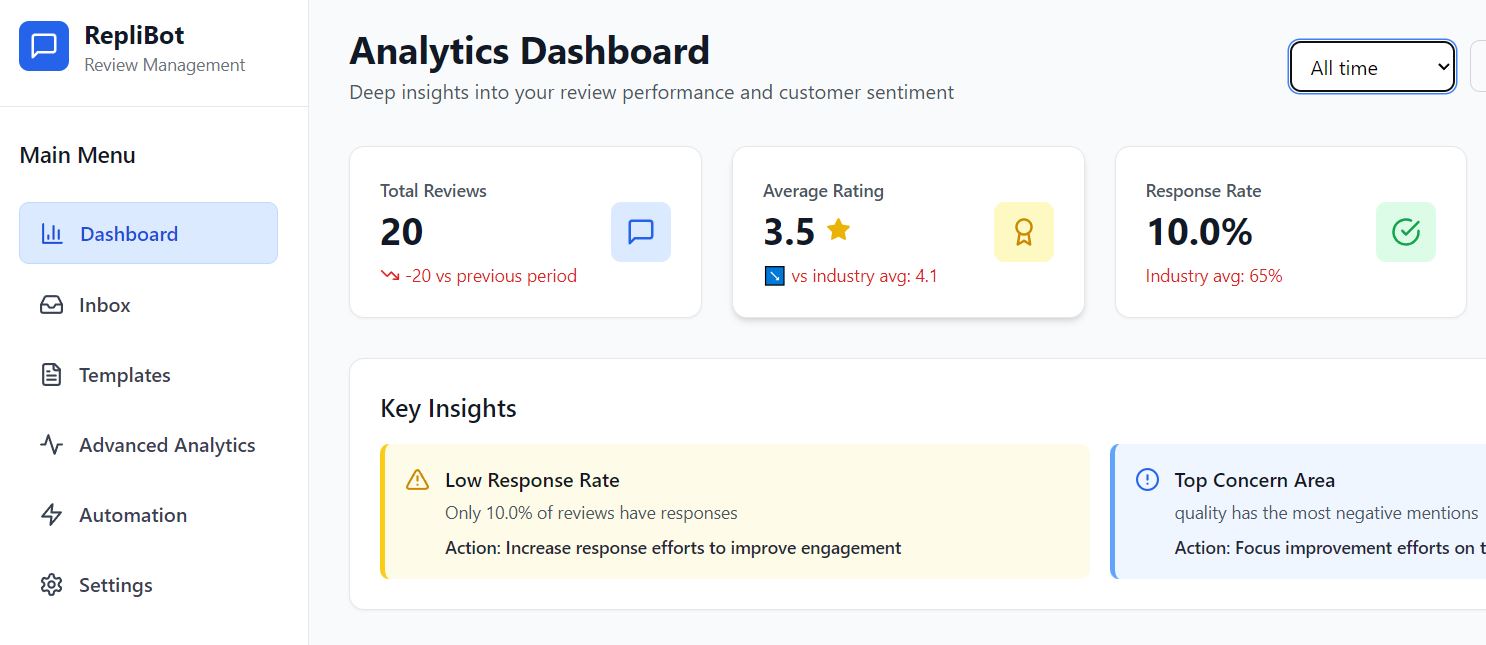Screen dimensions: 1486x645
Task: Open the All time period dropdown
Action: click(x=1372, y=67)
